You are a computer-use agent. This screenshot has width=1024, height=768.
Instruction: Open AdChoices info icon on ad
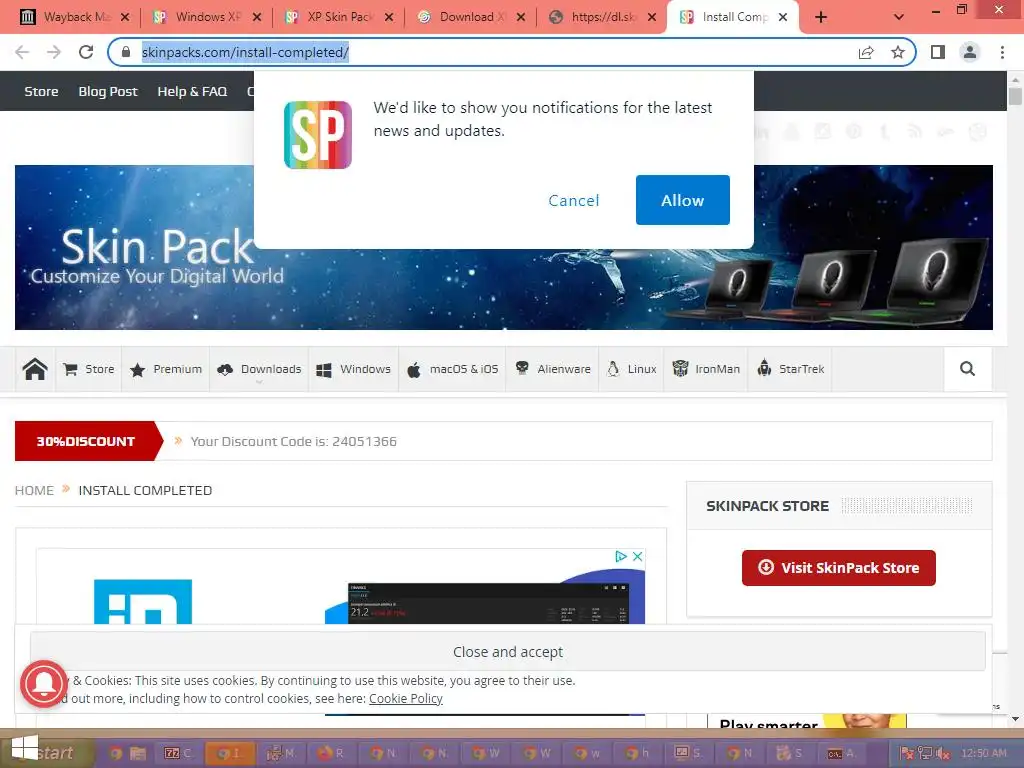[x=621, y=556]
